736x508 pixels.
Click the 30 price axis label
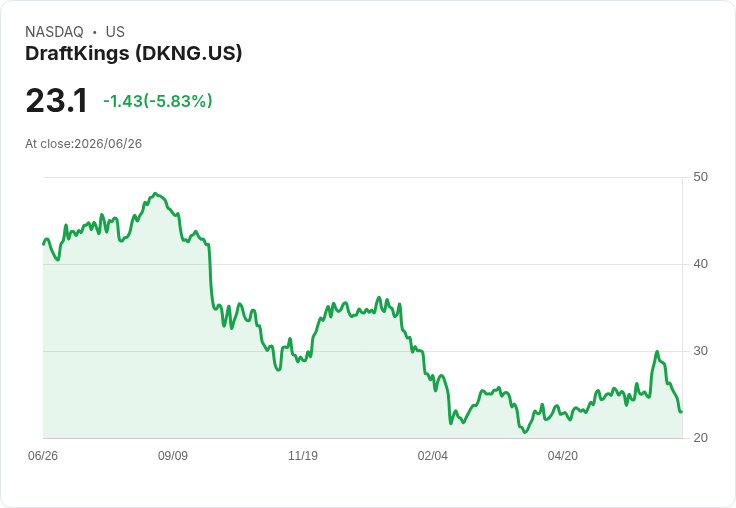(700, 351)
